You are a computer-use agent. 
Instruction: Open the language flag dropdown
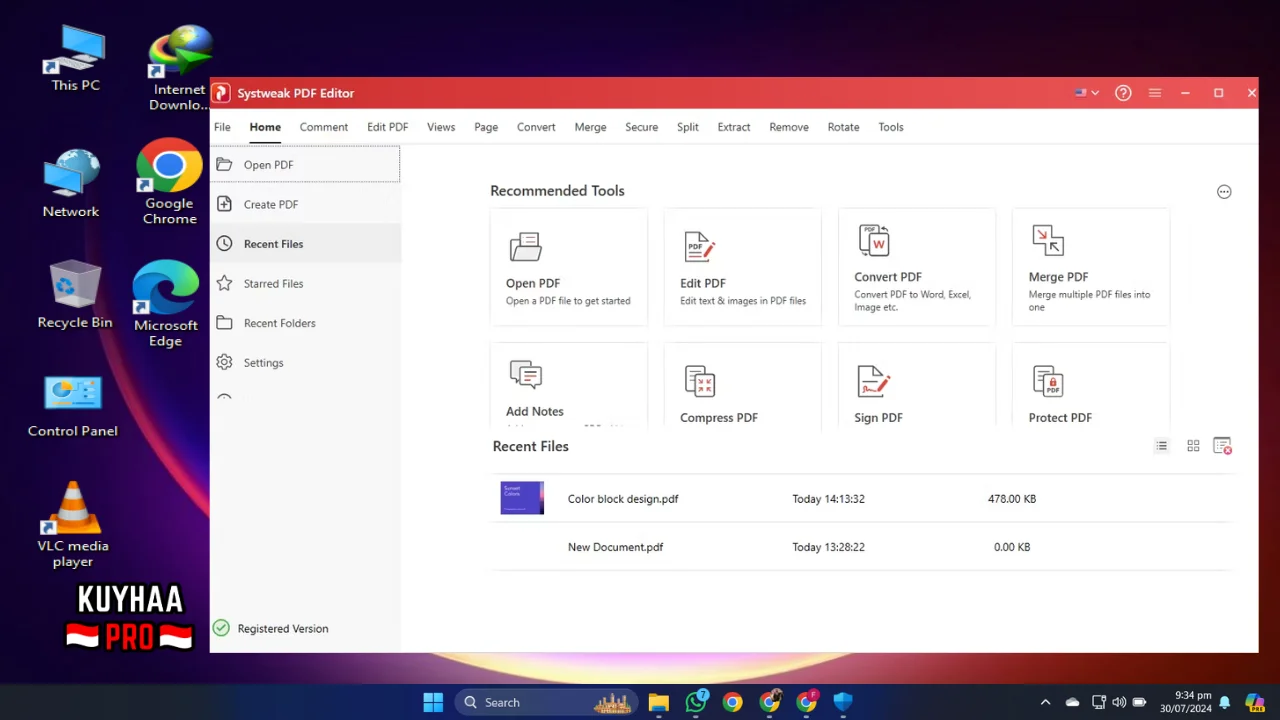1087,93
